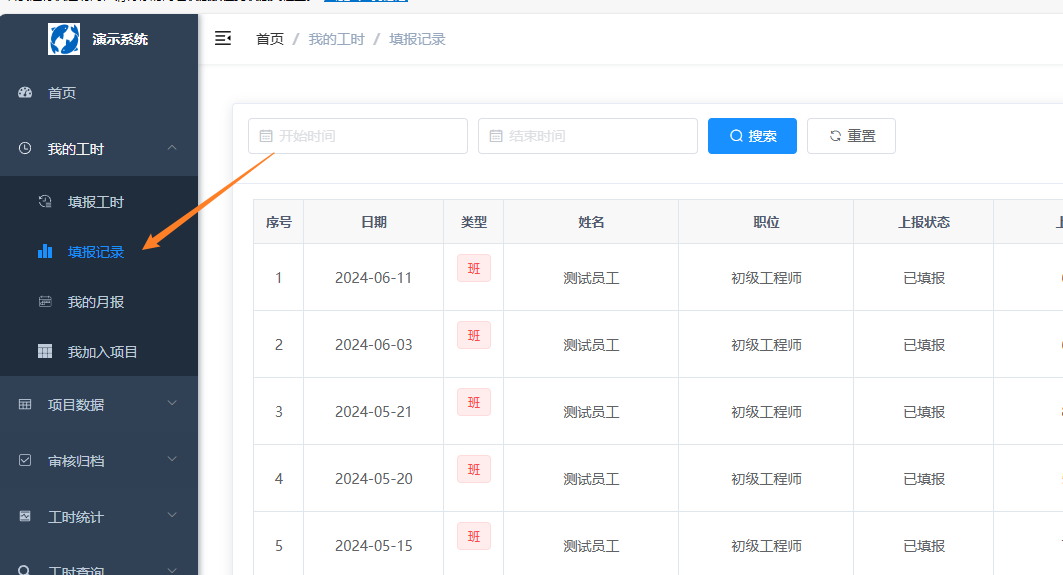The height and width of the screenshot is (575, 1063).
Task: Click the magnifier icon beside 工时查询
Action: coord(24,570)
